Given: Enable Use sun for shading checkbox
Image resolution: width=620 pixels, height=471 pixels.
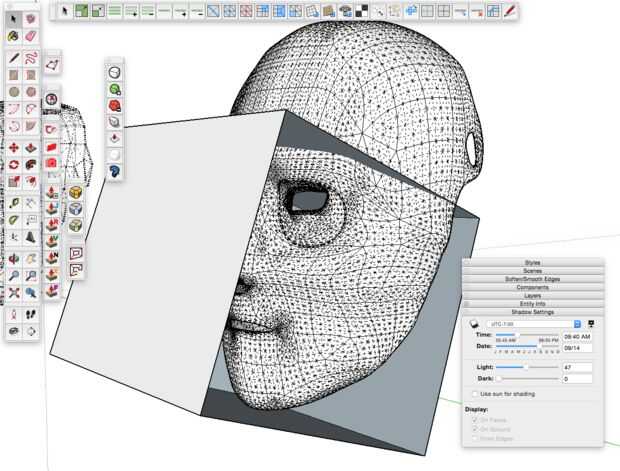Looking at the screenshot, I should tap(475, 394).
